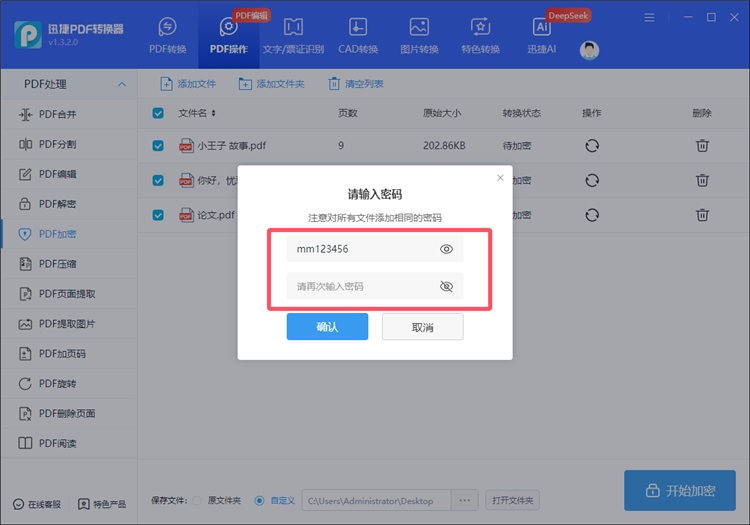Image resolution: width=750 pixels, height=525 pixels.
Task: Delete 小王子 故事.pdf with trash icon
Action: 702,146
